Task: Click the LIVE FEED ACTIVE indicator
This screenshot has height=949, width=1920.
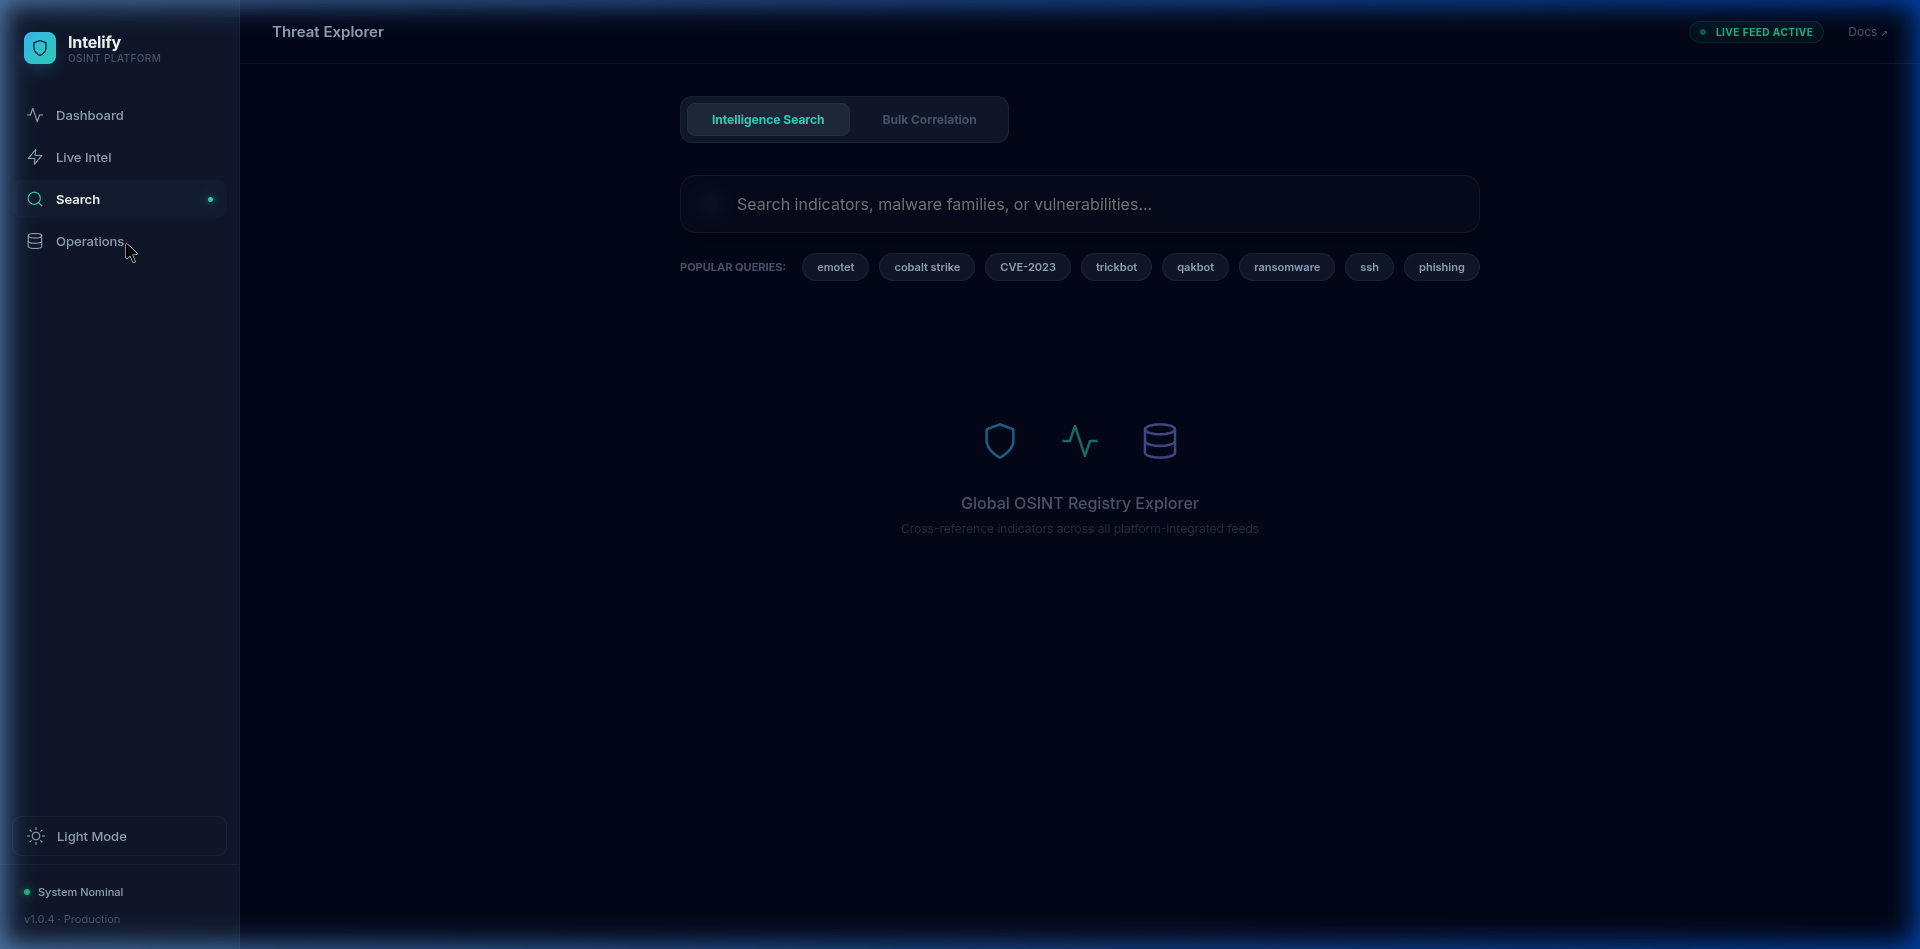Action: [1756, 31]
